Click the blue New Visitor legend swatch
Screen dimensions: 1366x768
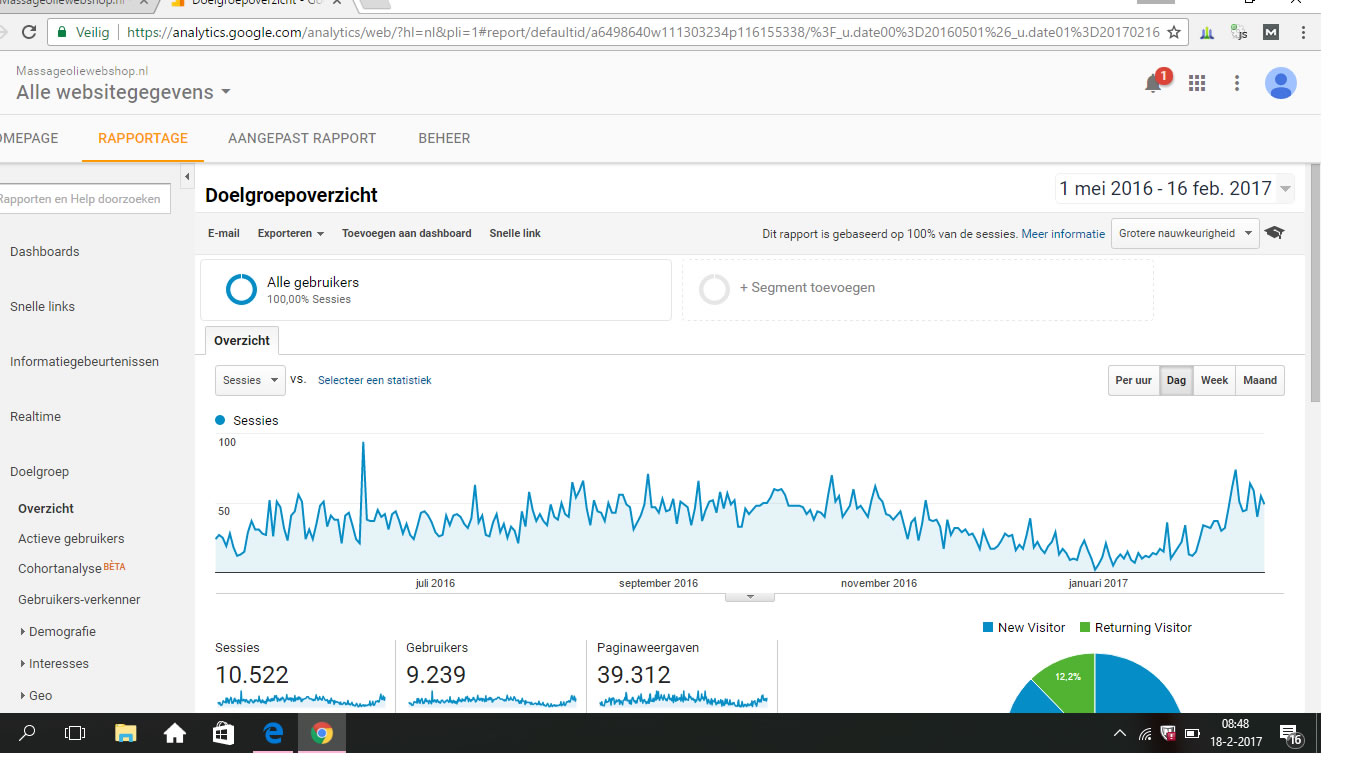[x=988, y=628]
